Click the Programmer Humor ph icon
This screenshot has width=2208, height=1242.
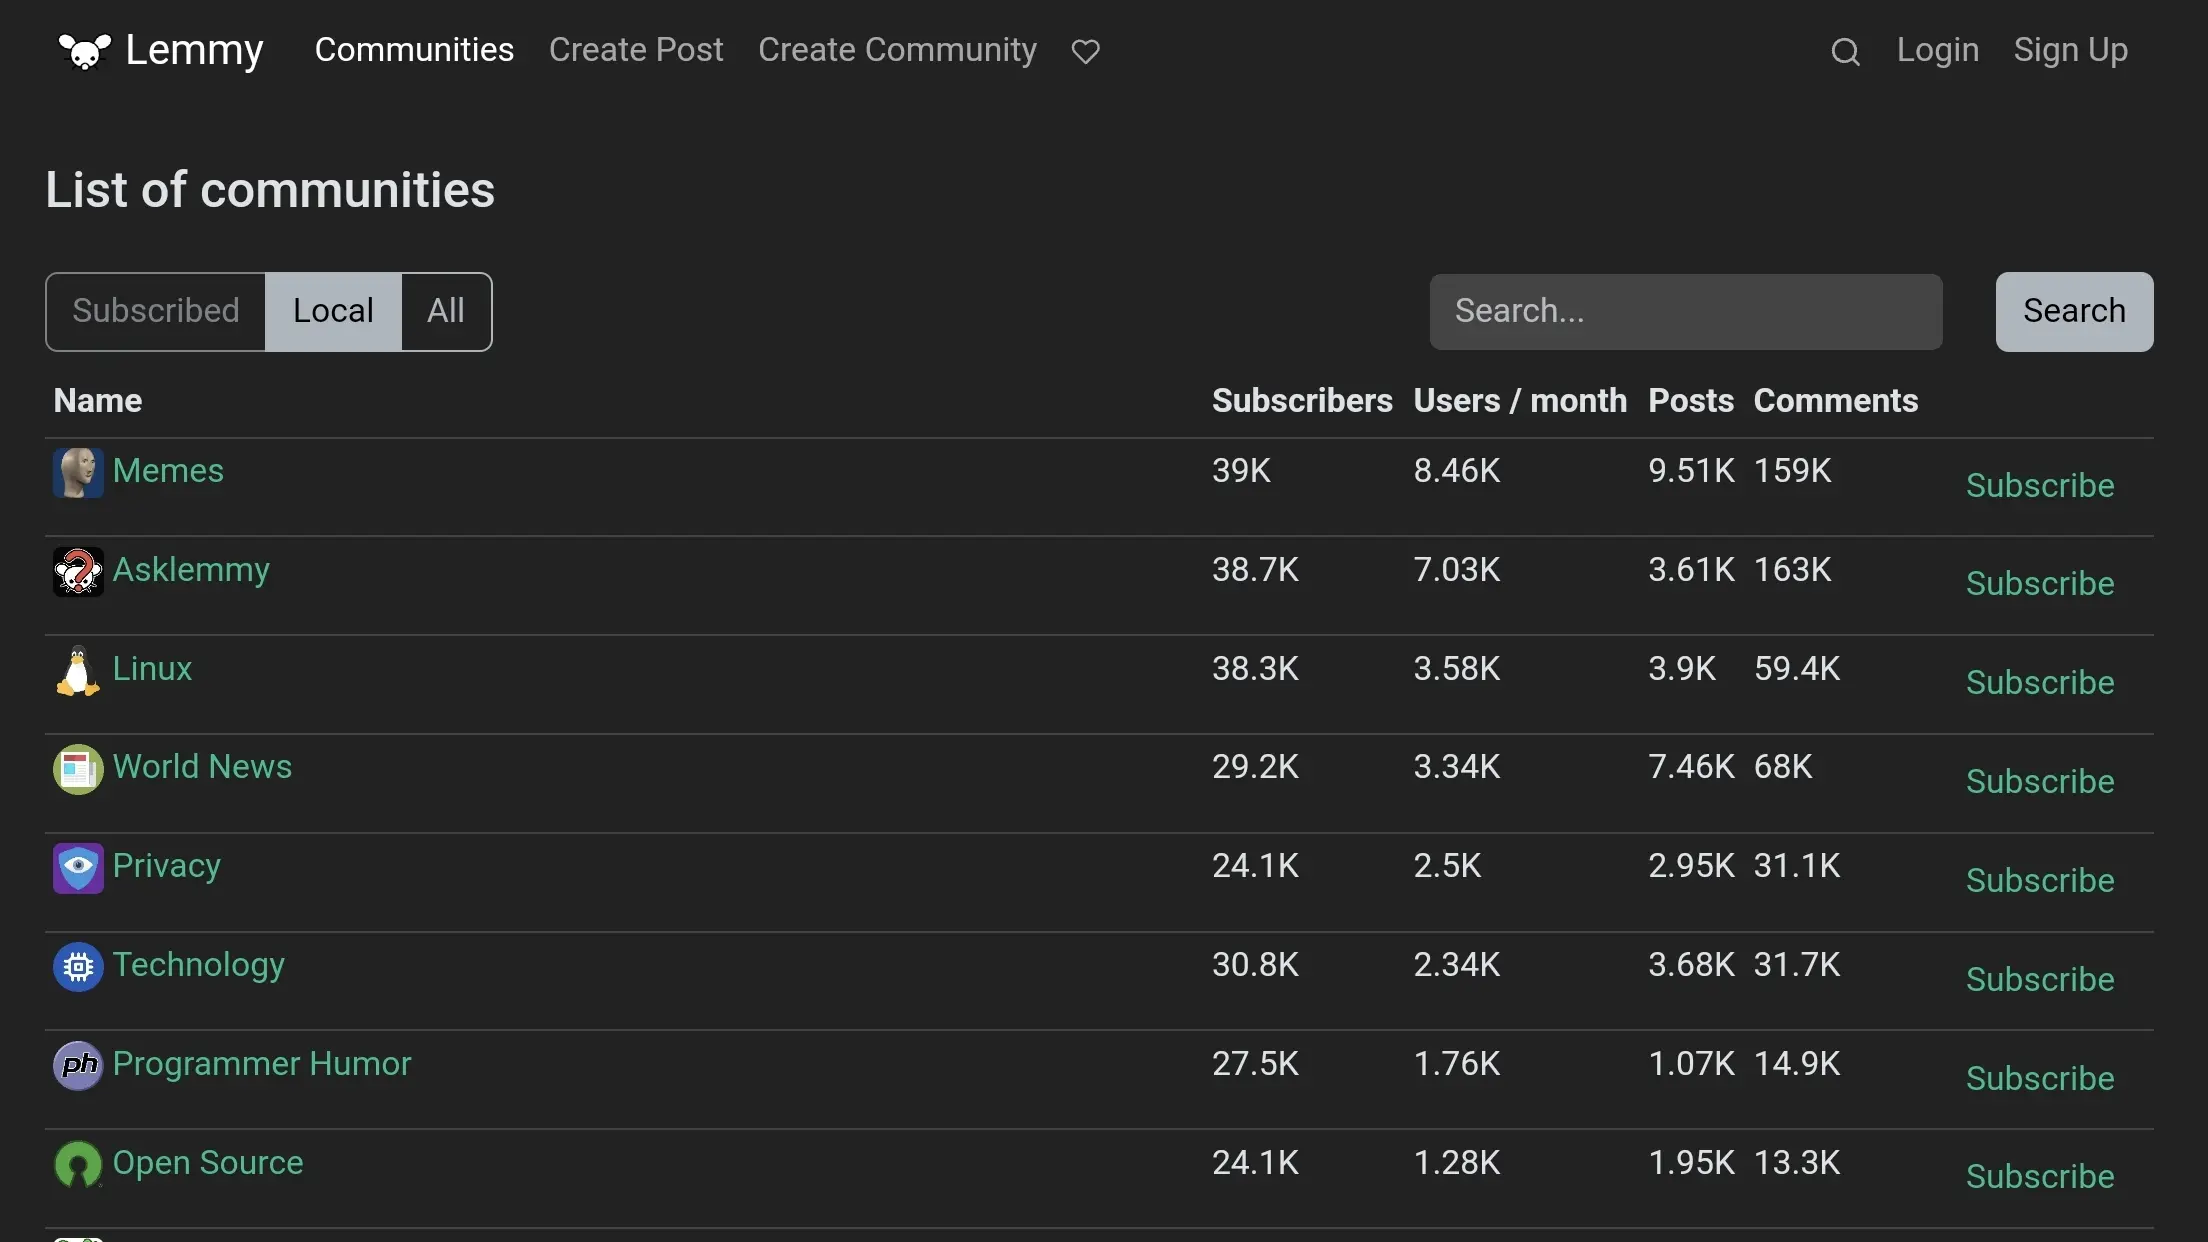(x=78, y=1066)
